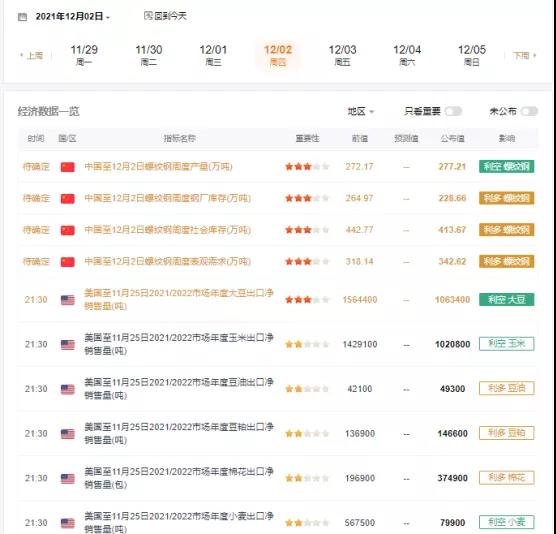This screenshot has height=534, width=556.
Task: Select the 11/29 周一 date tab
Action: point(84,55)
